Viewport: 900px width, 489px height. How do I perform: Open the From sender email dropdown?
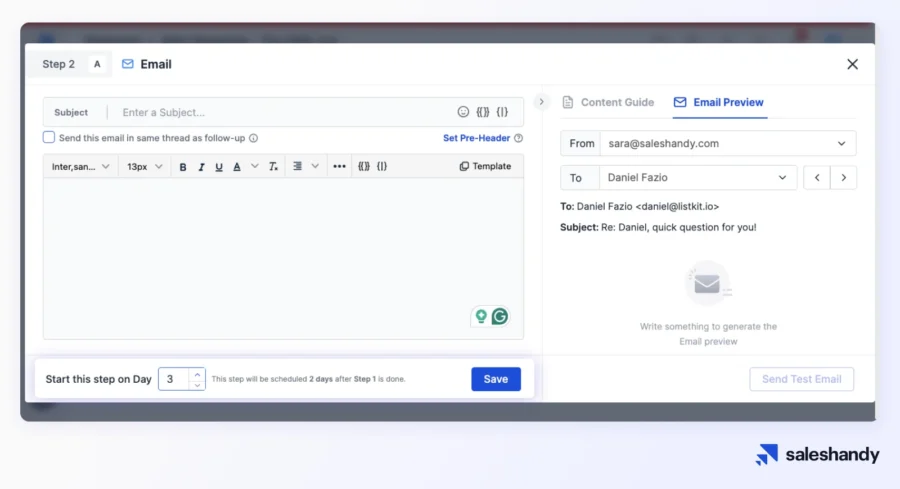point(727,144)
